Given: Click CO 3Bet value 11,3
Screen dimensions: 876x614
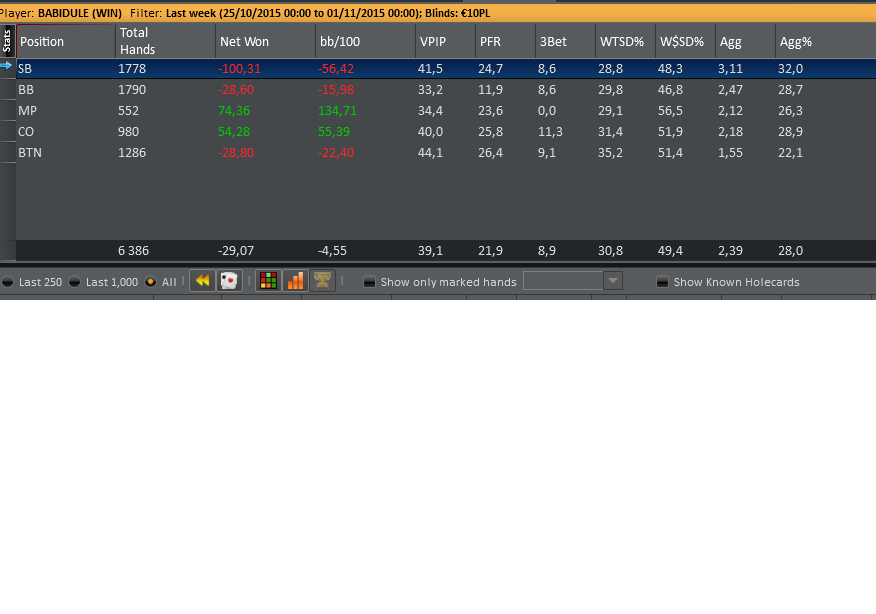Looking at the screenshot, I should 550,132.
